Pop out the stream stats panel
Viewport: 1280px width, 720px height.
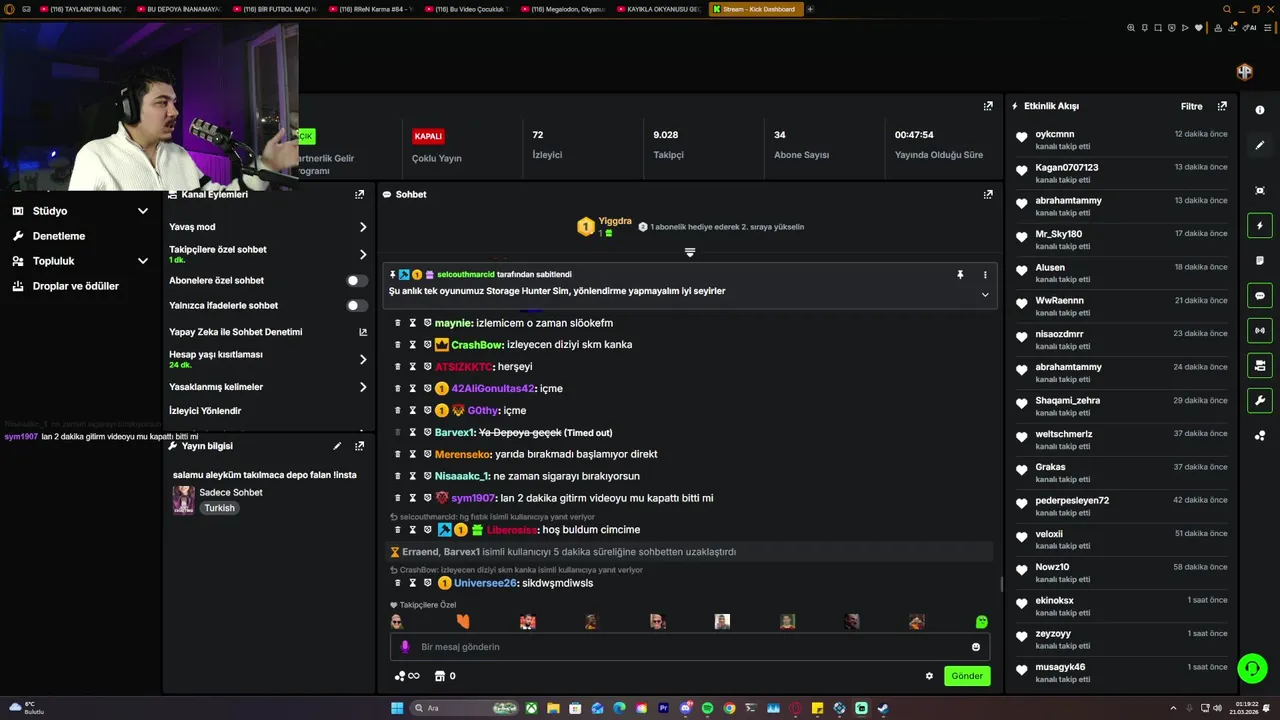coord(988,106)
